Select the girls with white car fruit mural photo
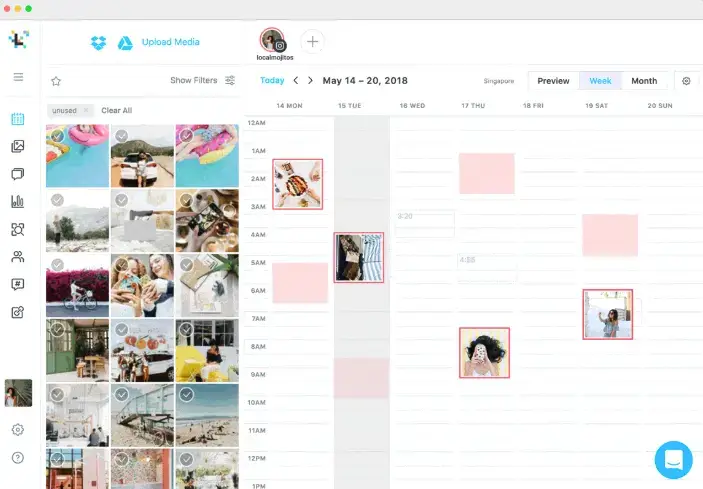 point(142,351)
